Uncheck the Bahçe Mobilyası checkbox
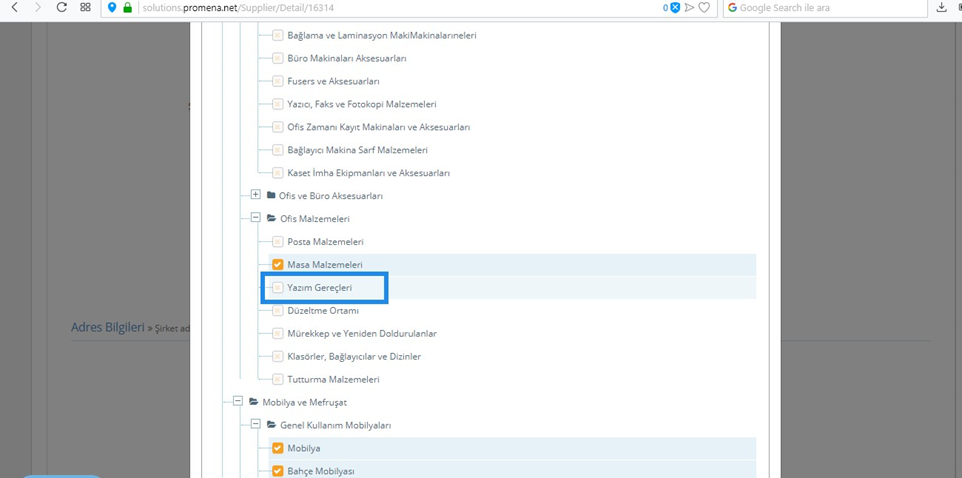Screen dimensions: 962x478 [x=278, y=471]
